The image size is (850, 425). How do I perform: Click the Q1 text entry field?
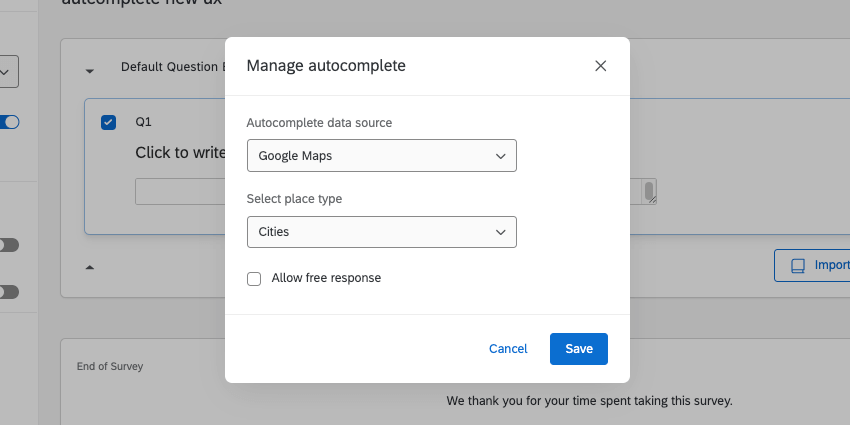180,191
